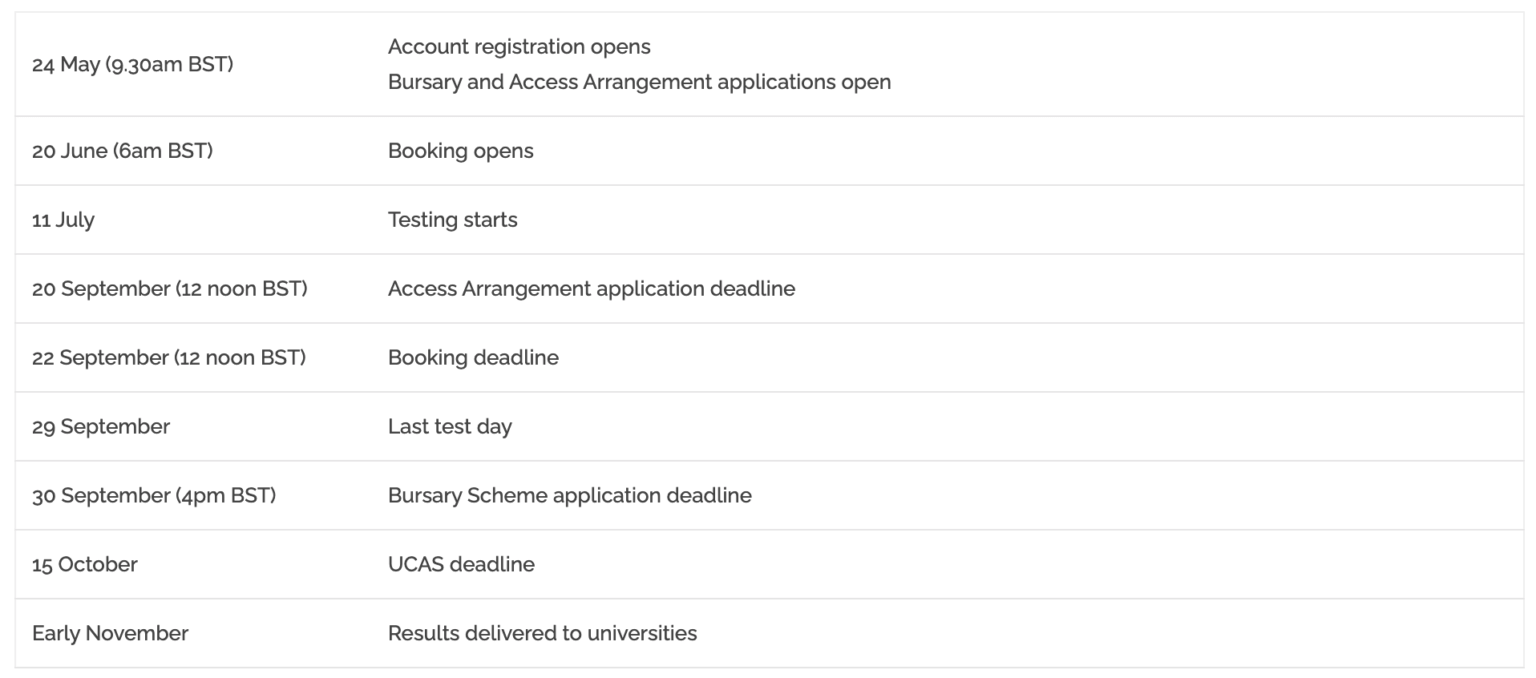The image size is (1536, 678).
Task: Click the 'Early November' date cell
Action: point(110,634)
